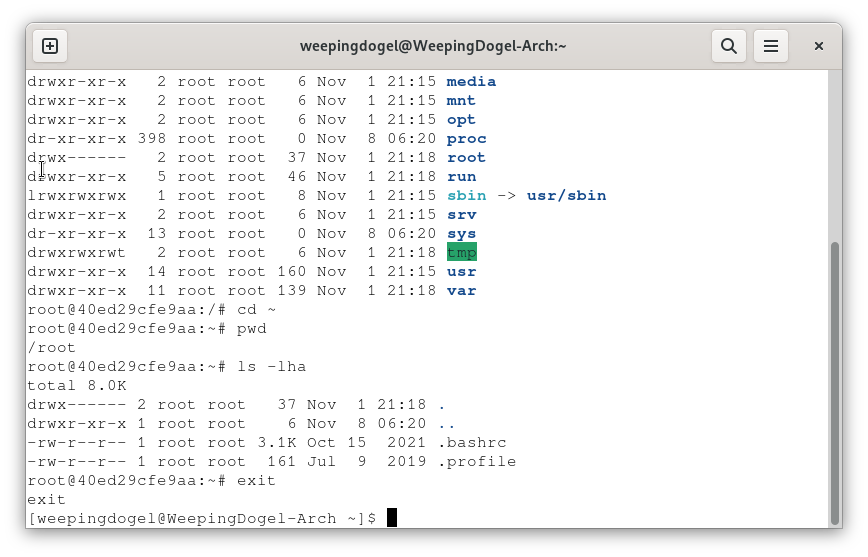Image resolution: width=868 pixels, height=557 pixels.
Task: Click the green highlighted tmp directory
Action: click(461, 252)
